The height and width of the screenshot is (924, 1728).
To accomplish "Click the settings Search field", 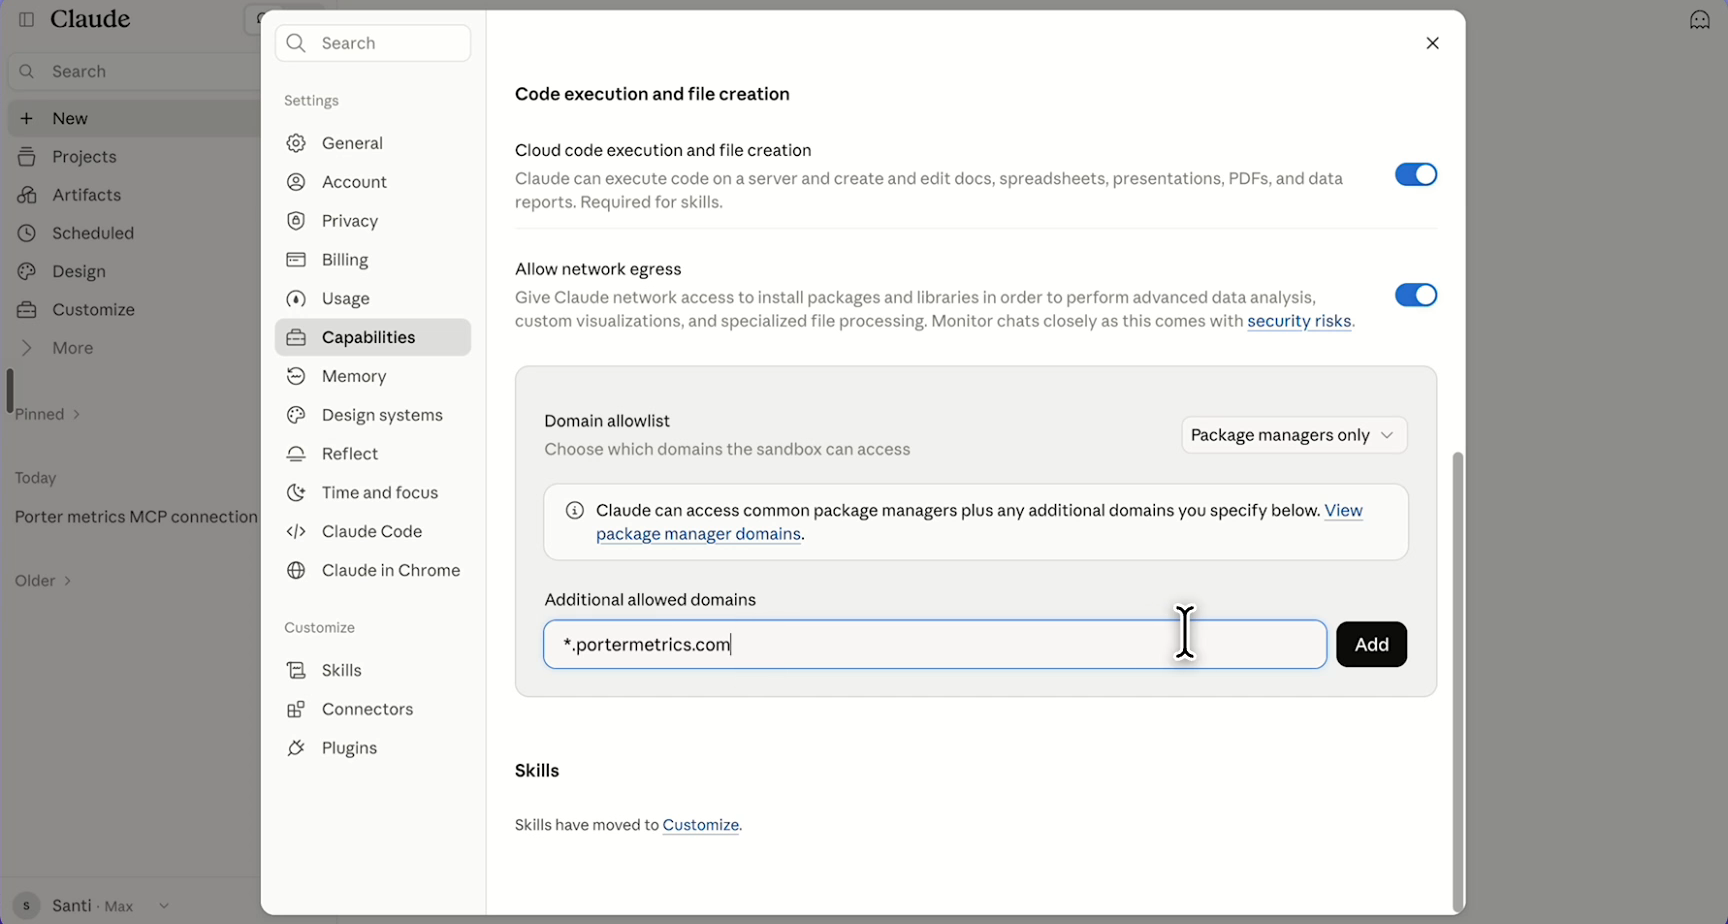I will (x=373, y=43).
